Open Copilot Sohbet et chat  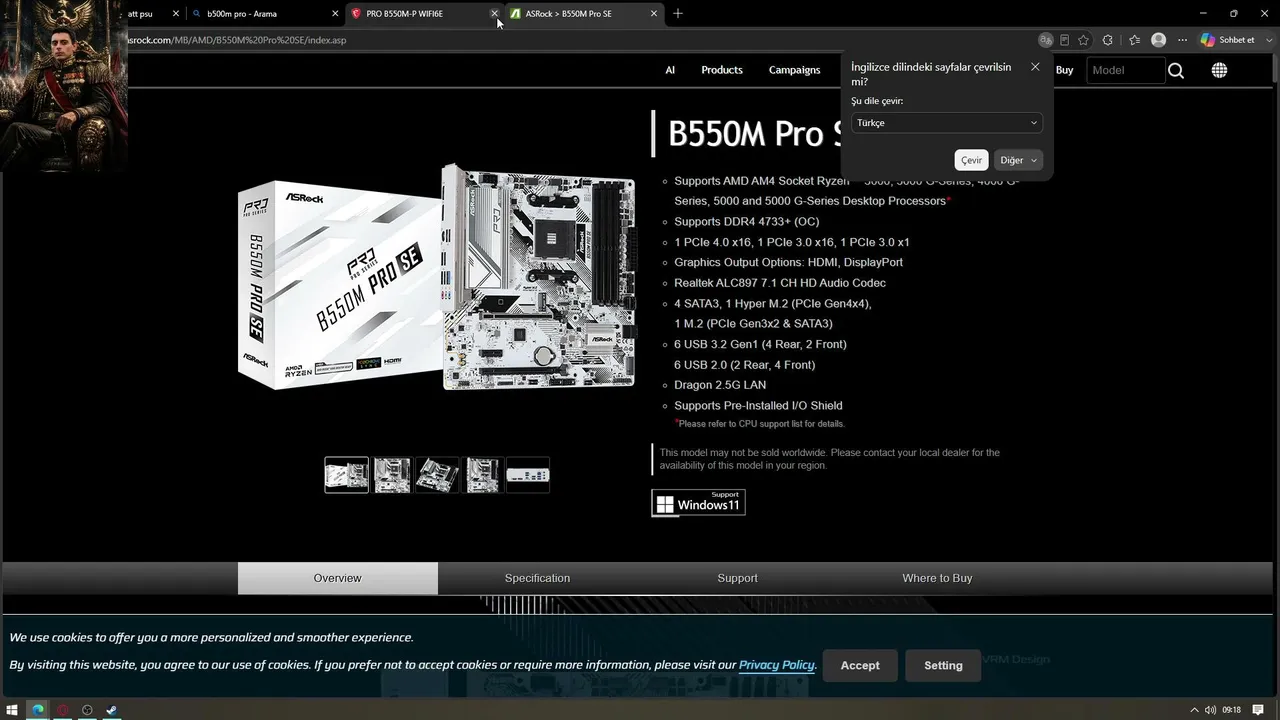pos(1228,40)
